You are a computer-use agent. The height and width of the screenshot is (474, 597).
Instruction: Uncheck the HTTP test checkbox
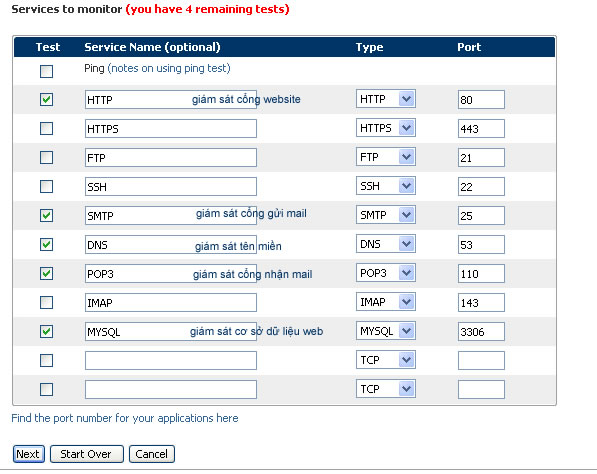46,100
